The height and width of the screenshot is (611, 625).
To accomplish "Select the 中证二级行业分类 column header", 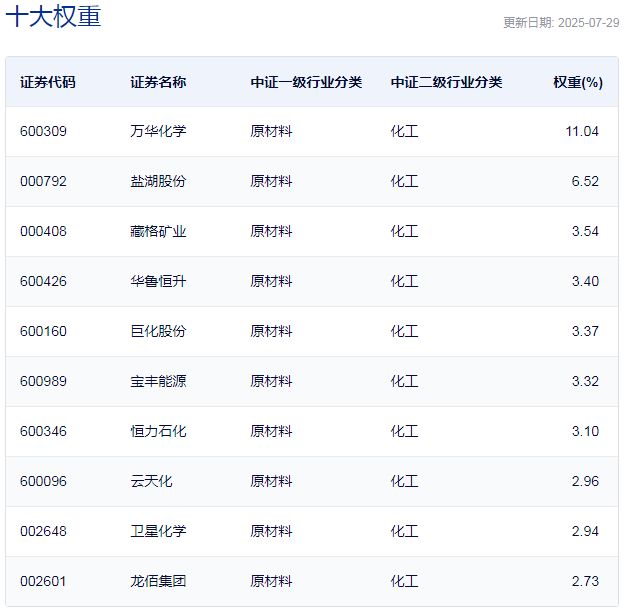I will pyautogui.click(x=446, y=82).
